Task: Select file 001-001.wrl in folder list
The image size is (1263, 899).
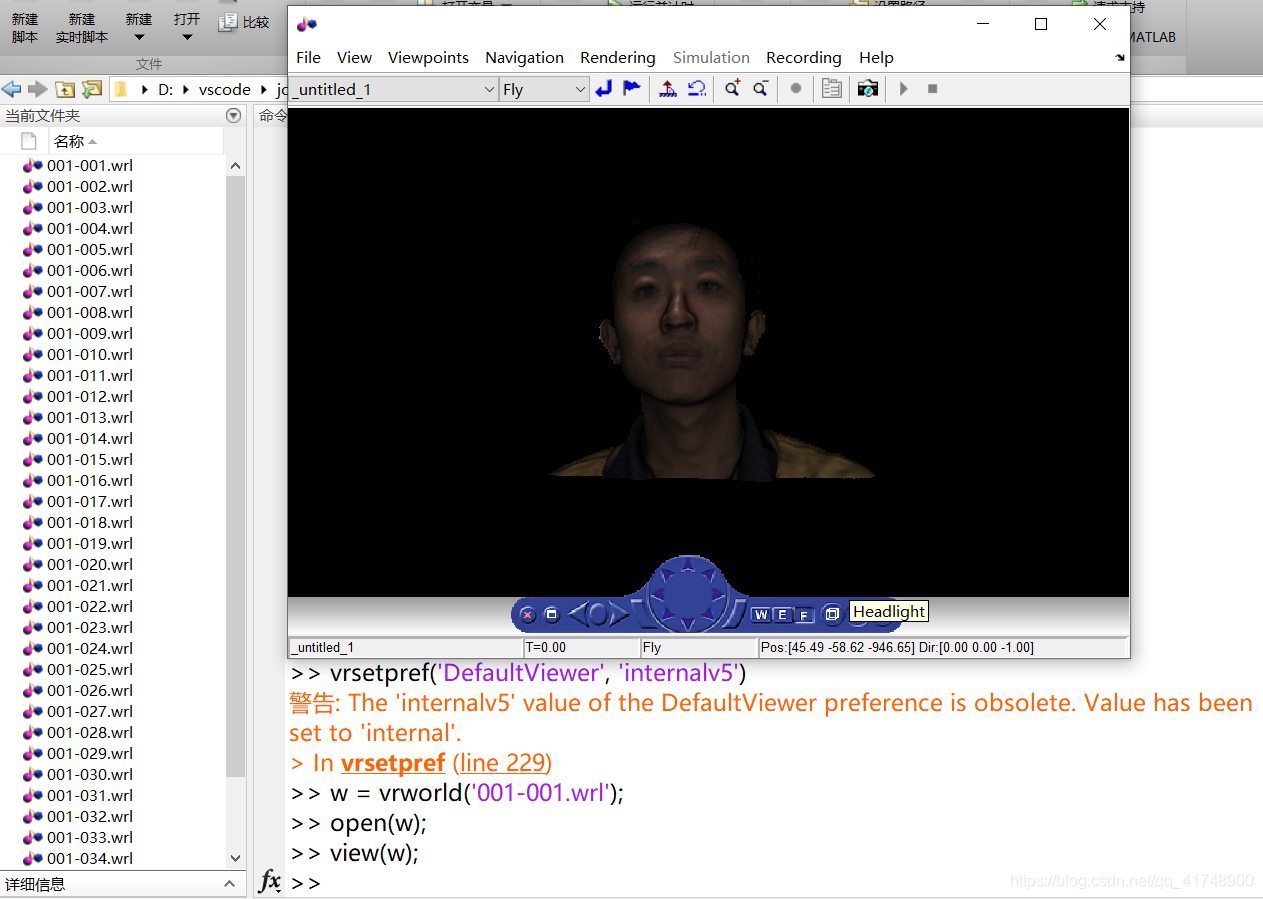Action: click(x=90, y=166)
